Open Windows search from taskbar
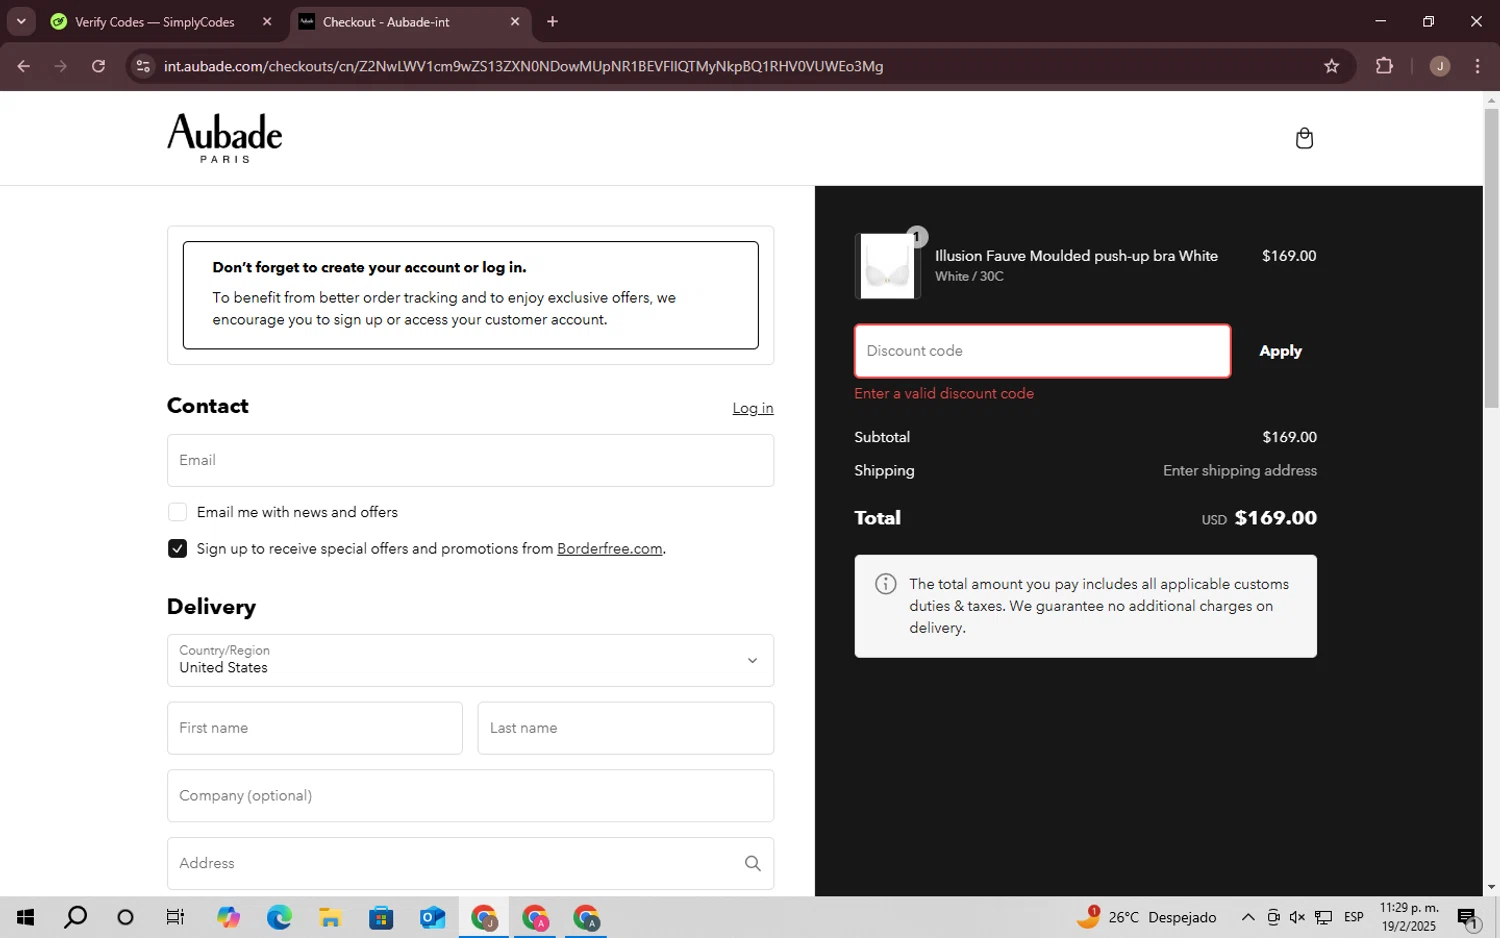Viewport: 1500px width, 938px height. [x=75, y=917]
